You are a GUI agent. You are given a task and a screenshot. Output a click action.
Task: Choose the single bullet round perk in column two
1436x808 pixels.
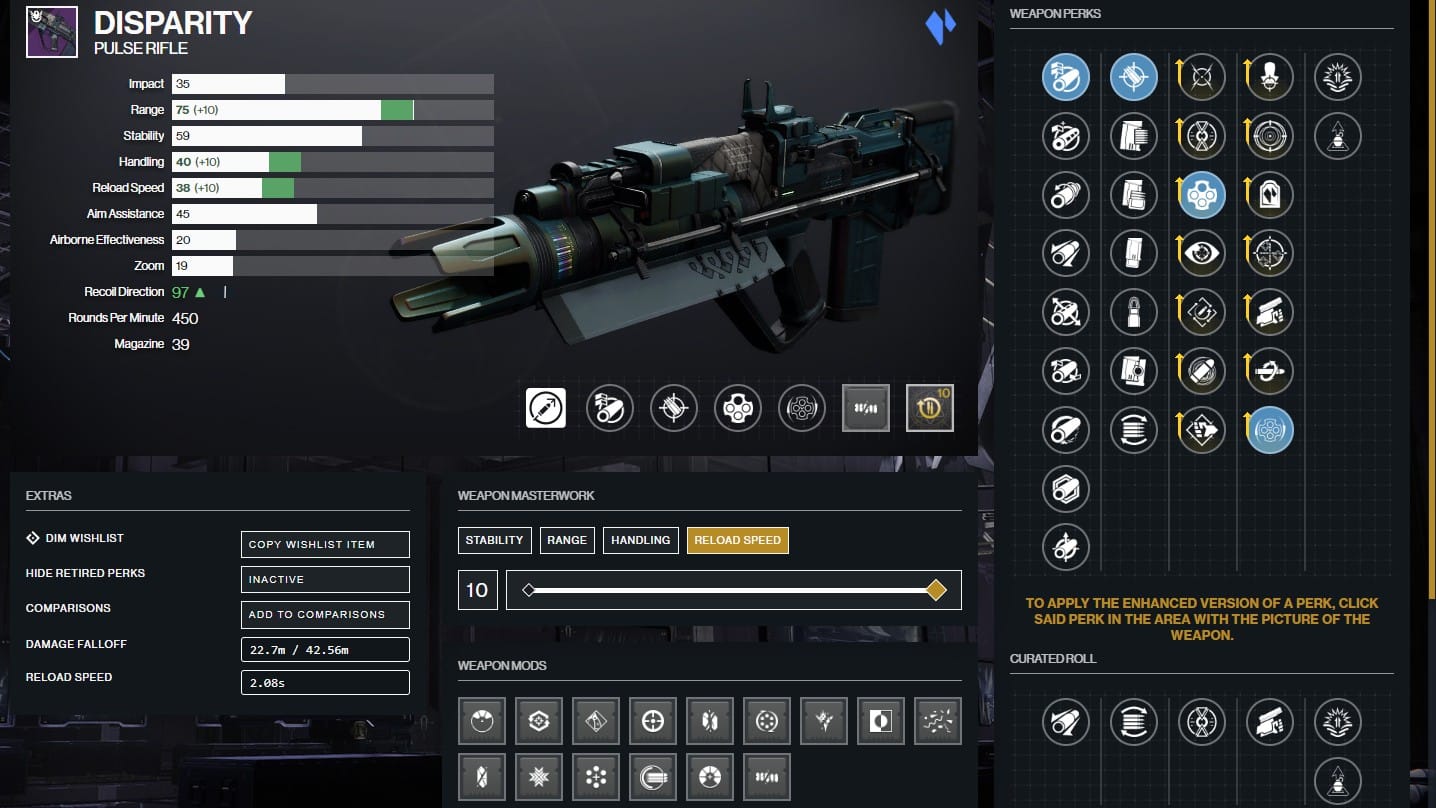click(x=1134, y=313)
